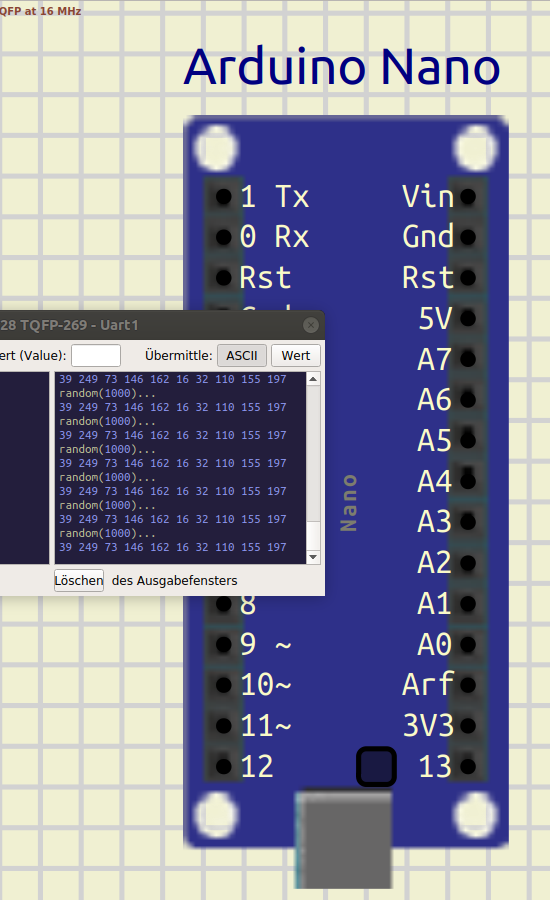The image size is (550, 900).
Task: Click the A5 pin hole
Action: pyautogui.click(x=468, y=440)
